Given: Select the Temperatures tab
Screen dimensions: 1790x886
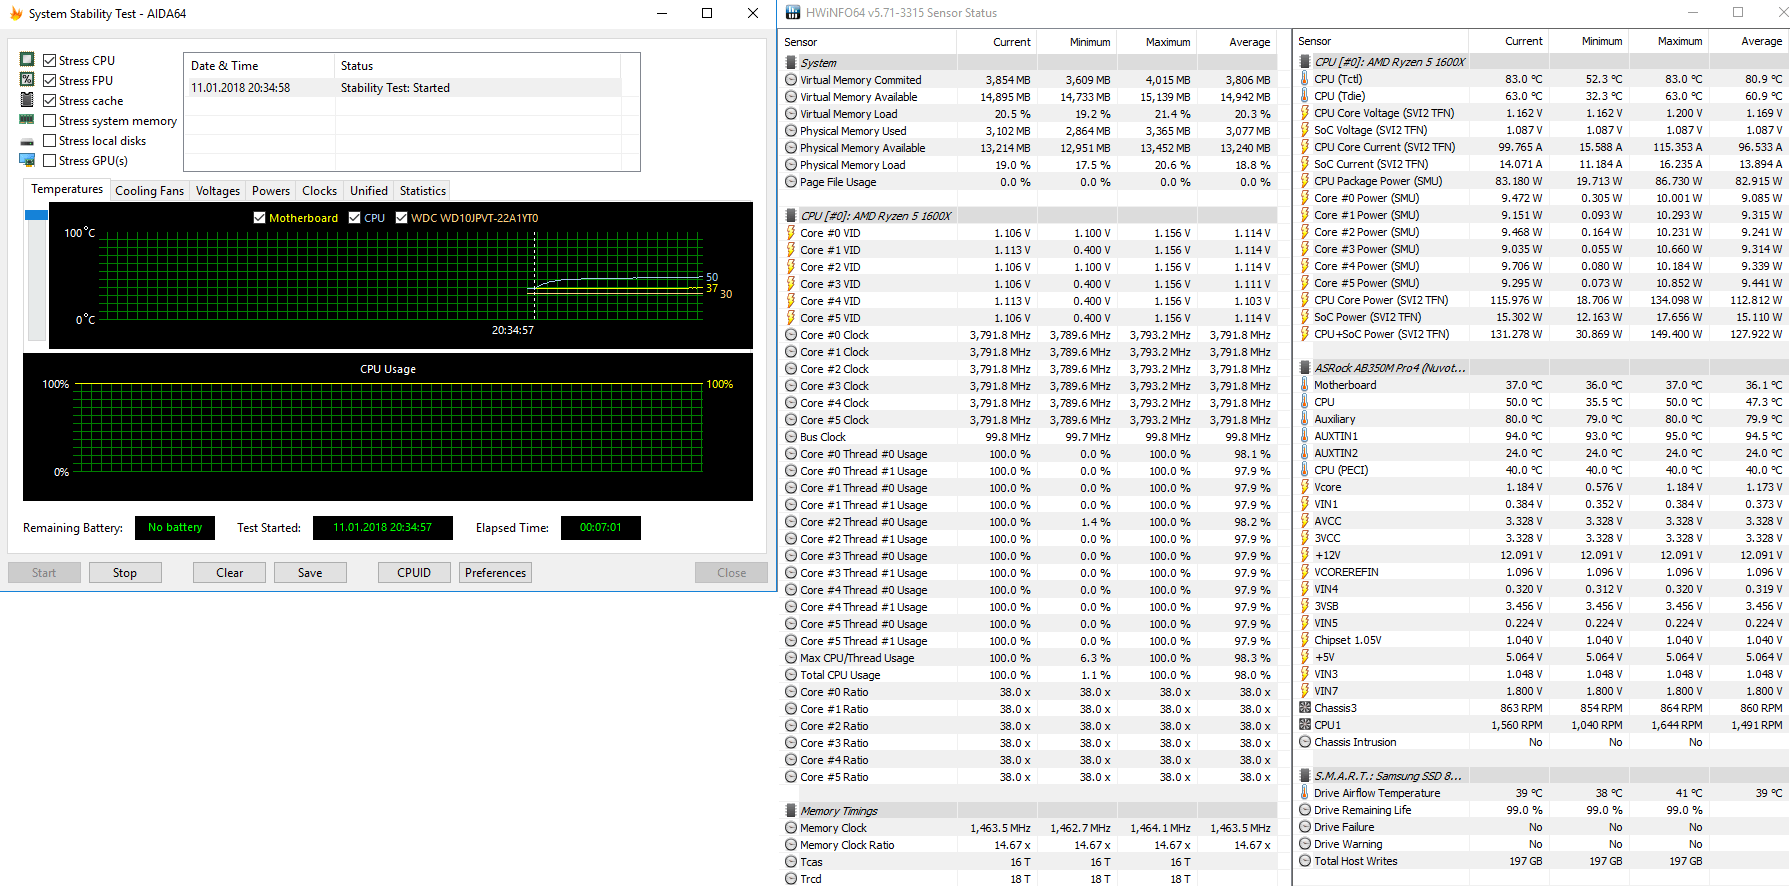Looking at the screenshot, I should point(67,189).
